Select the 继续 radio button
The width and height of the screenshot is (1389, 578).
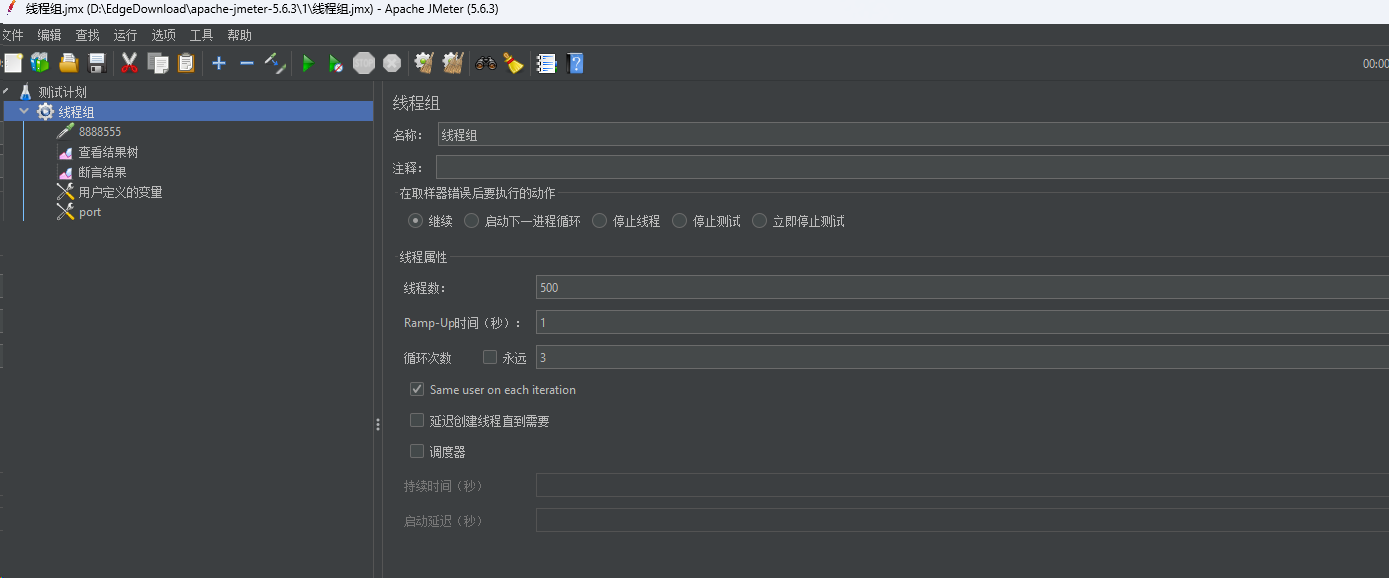click(415, 221)
